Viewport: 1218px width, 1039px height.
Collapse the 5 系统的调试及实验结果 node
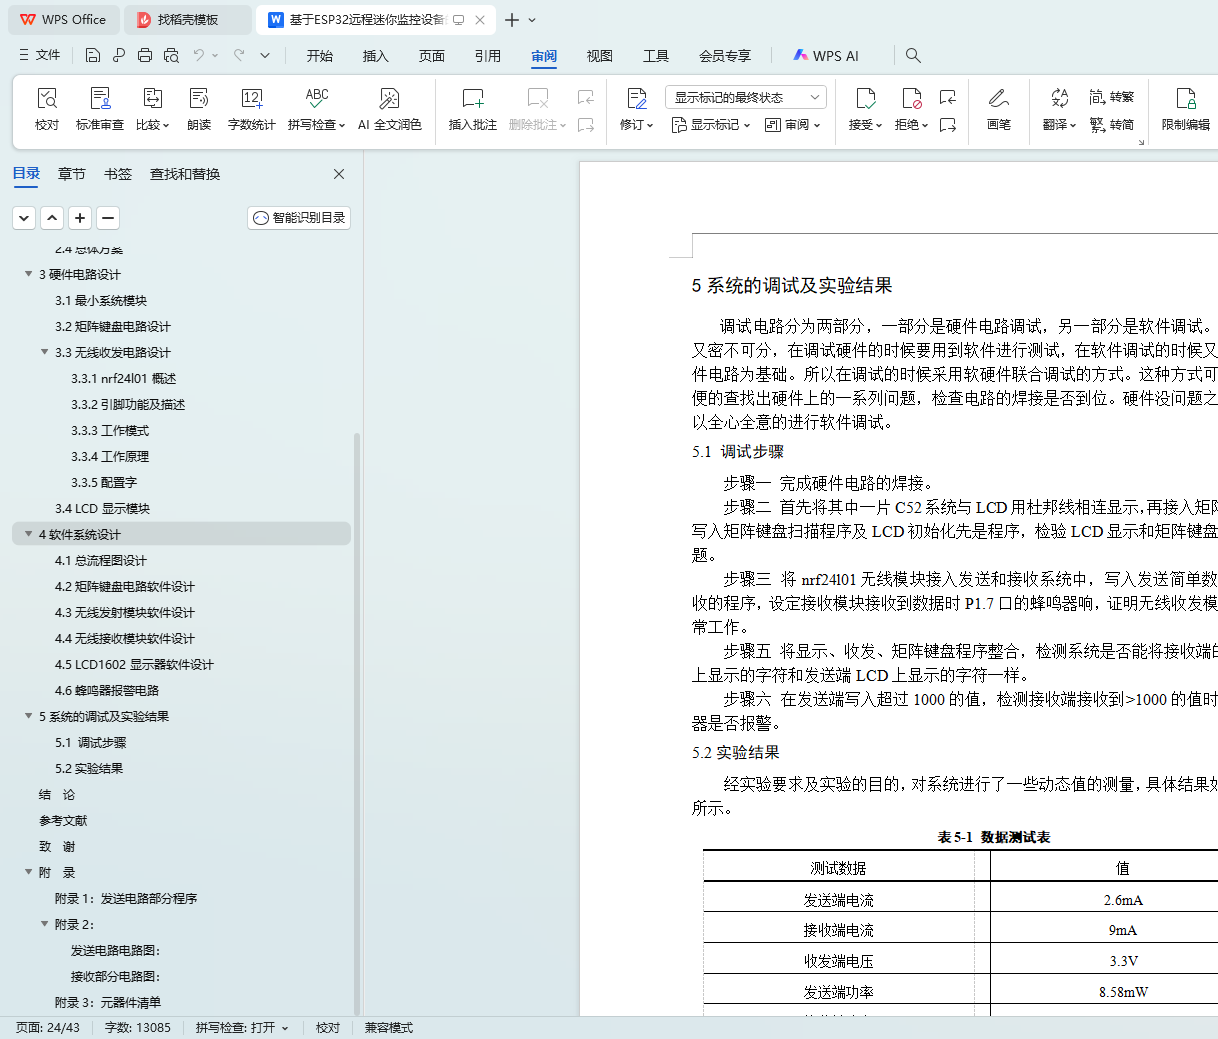tap(29, 716)
